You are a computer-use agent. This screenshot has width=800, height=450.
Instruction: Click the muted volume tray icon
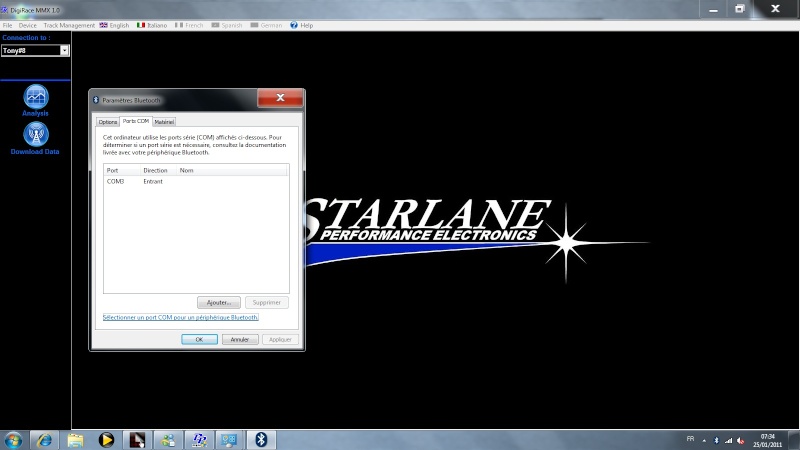tap(741, 440)
